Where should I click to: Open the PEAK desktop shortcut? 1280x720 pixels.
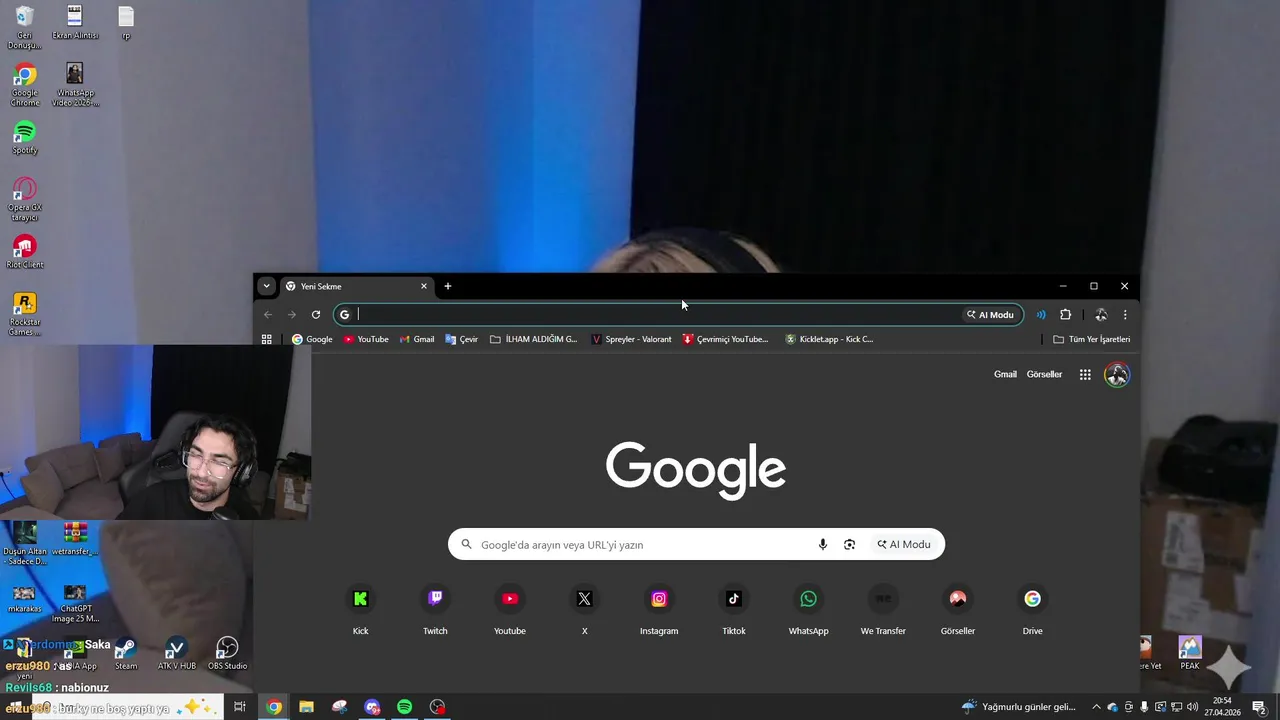click(x=1189, y=654)
